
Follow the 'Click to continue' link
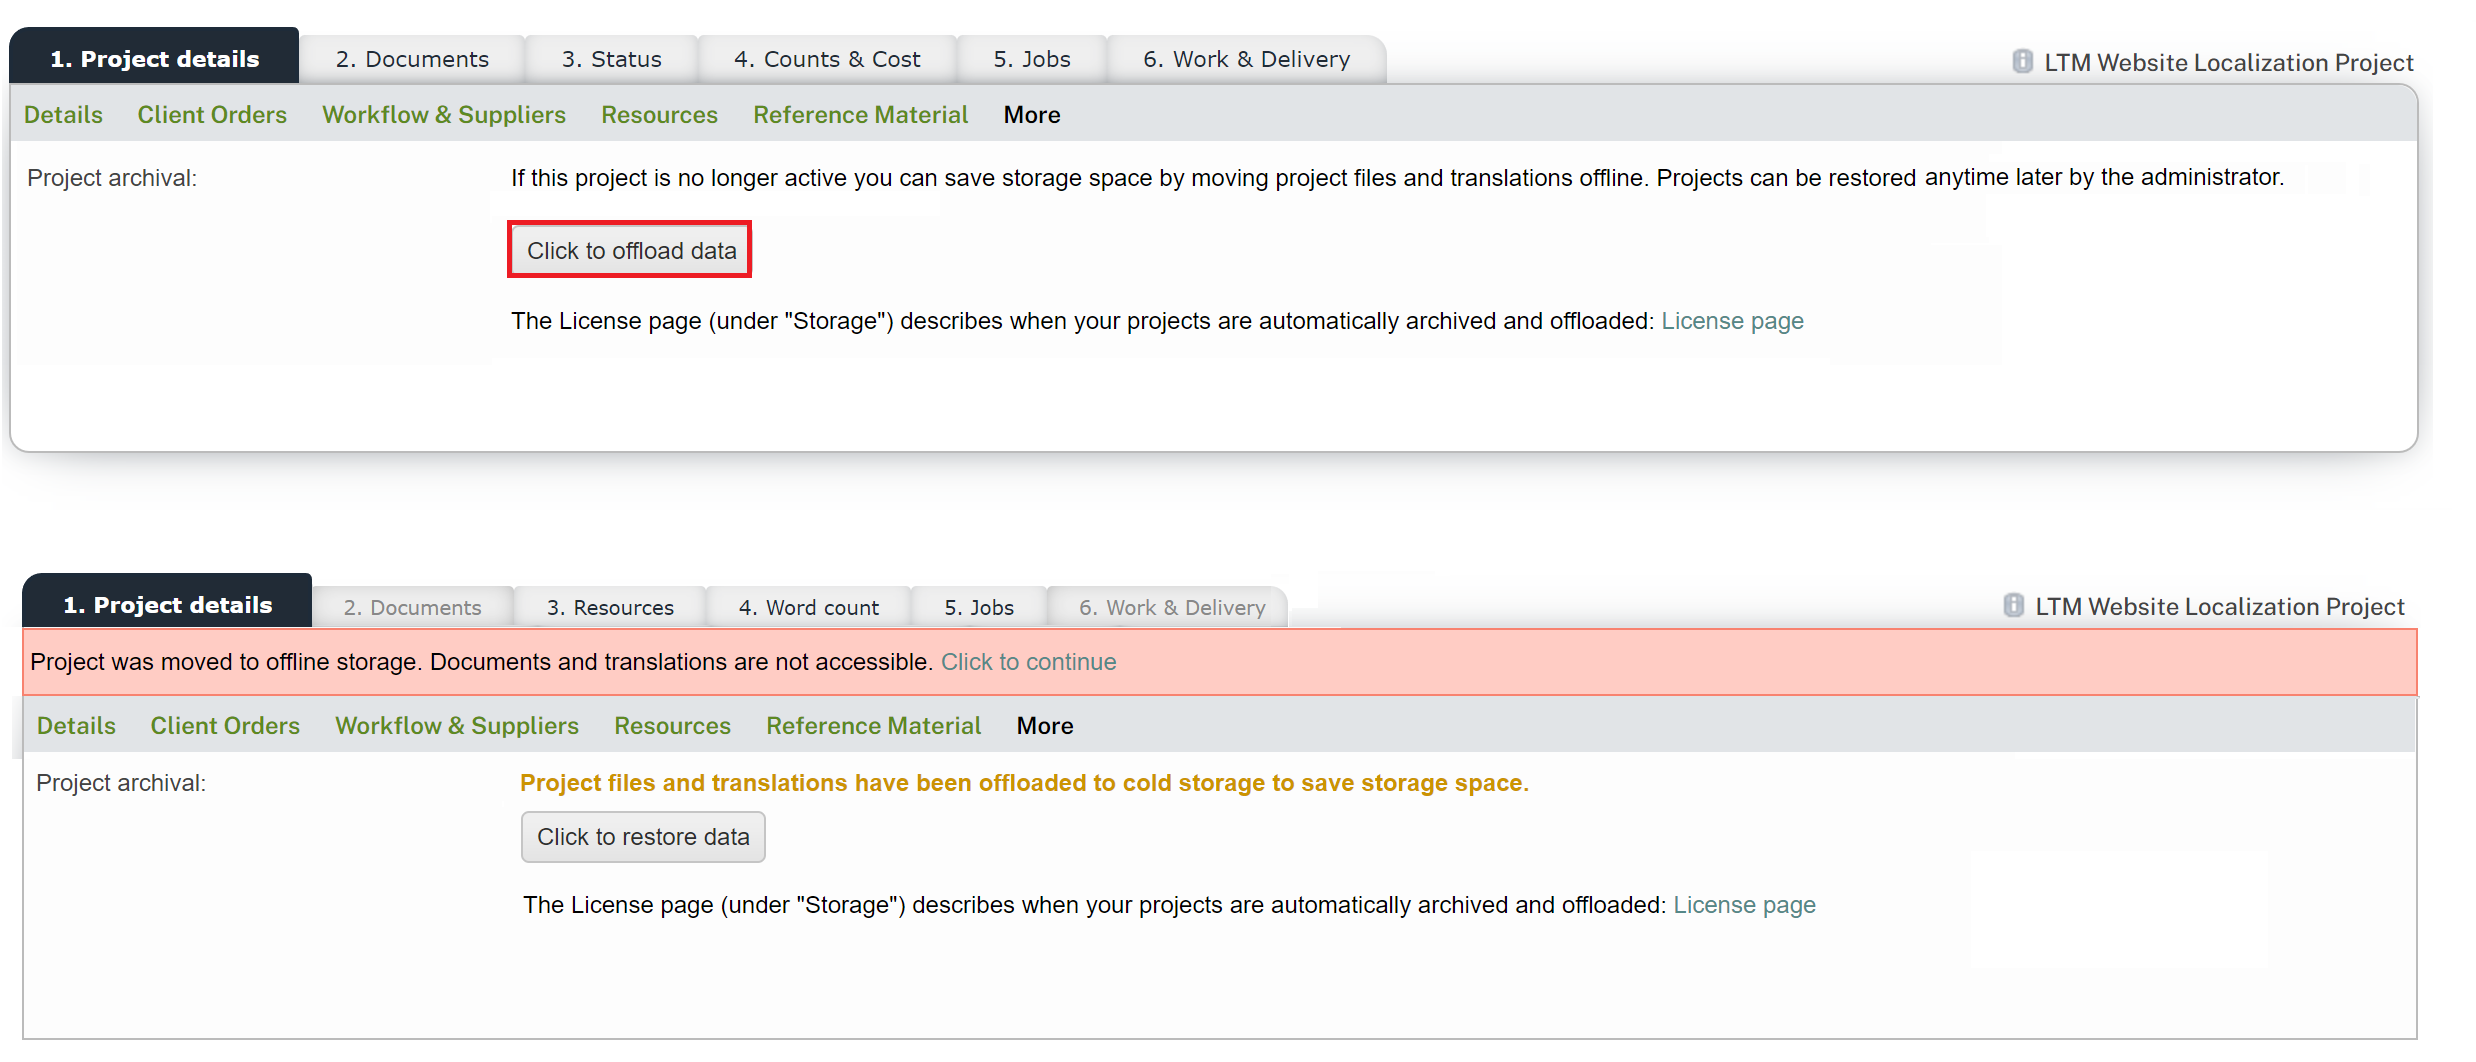pyautogui.click(x=1028, y=662)
